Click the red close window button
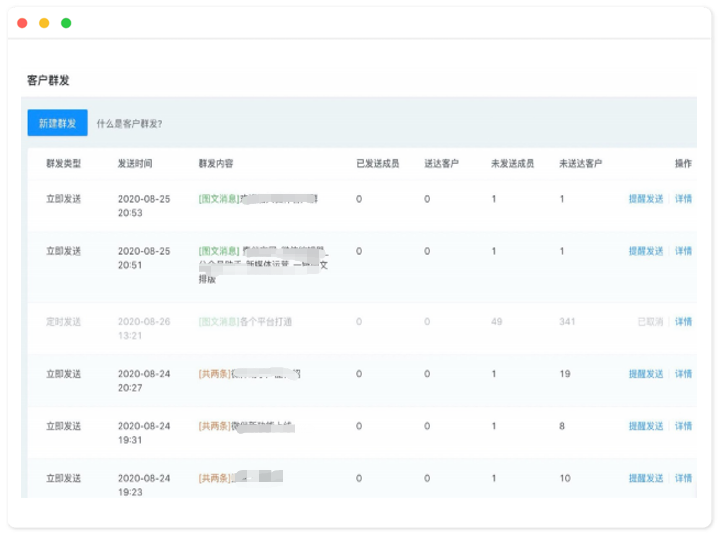Viewport: 721px width, 535px height. click(22, 22)
